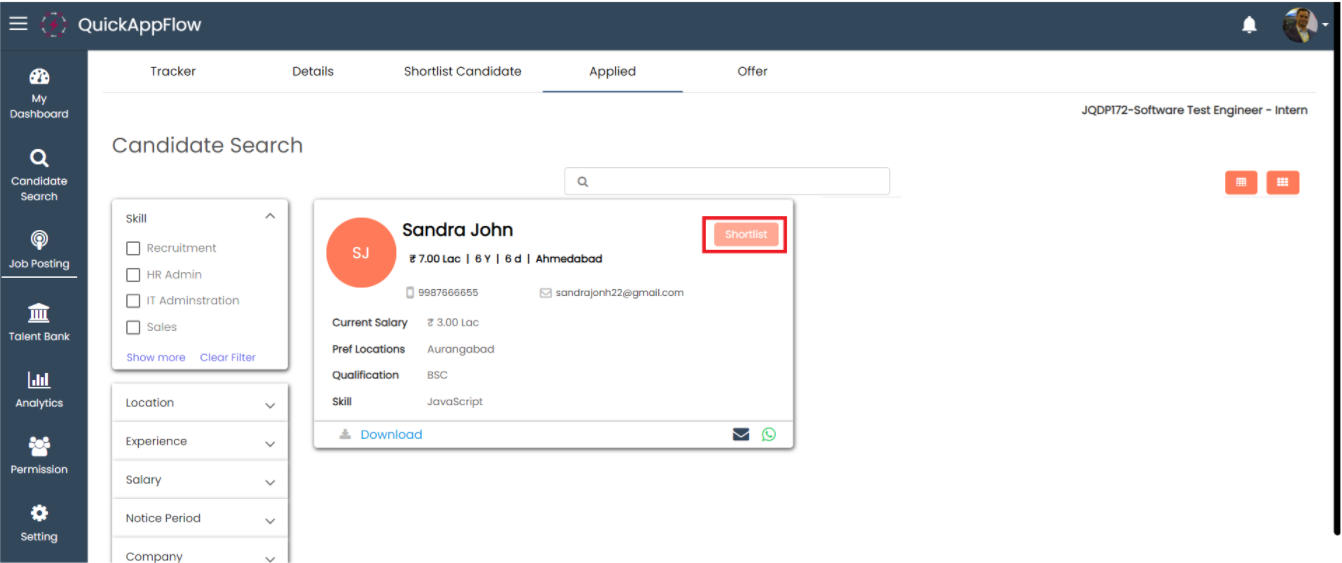The width and height of the screenshot is (1342, 563).
Task: Open Analytics from the sidebar
Action: [x=39, y=389]
